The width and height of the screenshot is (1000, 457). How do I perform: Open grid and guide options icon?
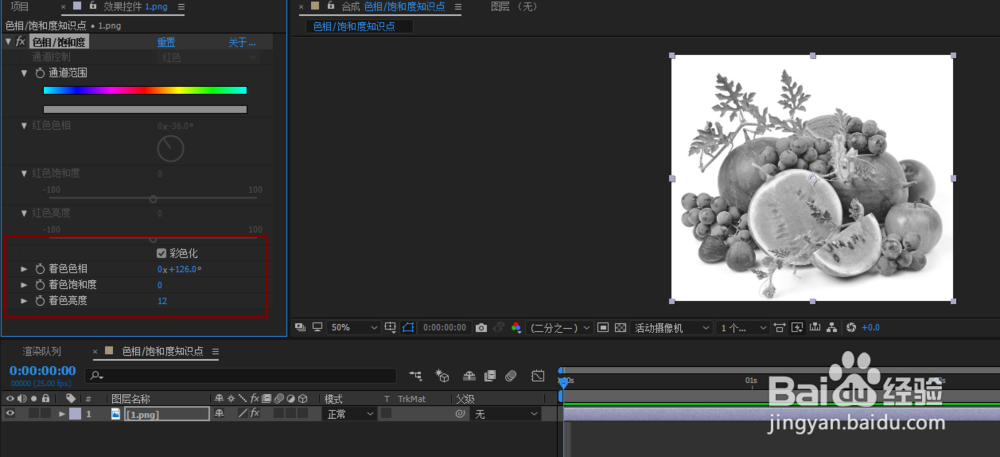click(x=391, y=328)
